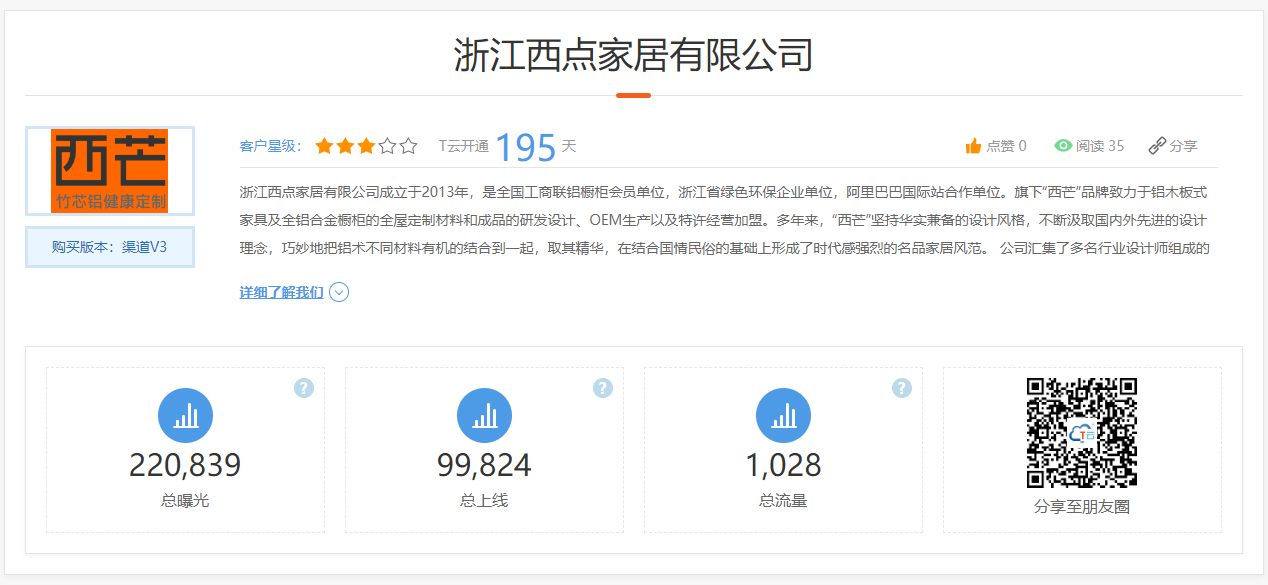Click the 分享至朋友圈 label
Viewport: 1268px width, 585px height.
[x=1082, y=507]
